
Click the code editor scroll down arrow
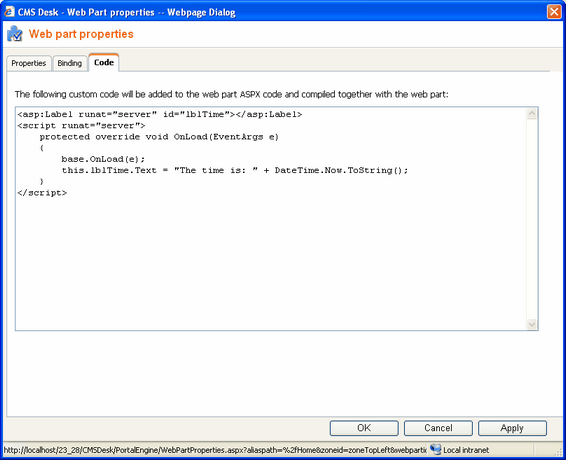(x=531, y=324)
